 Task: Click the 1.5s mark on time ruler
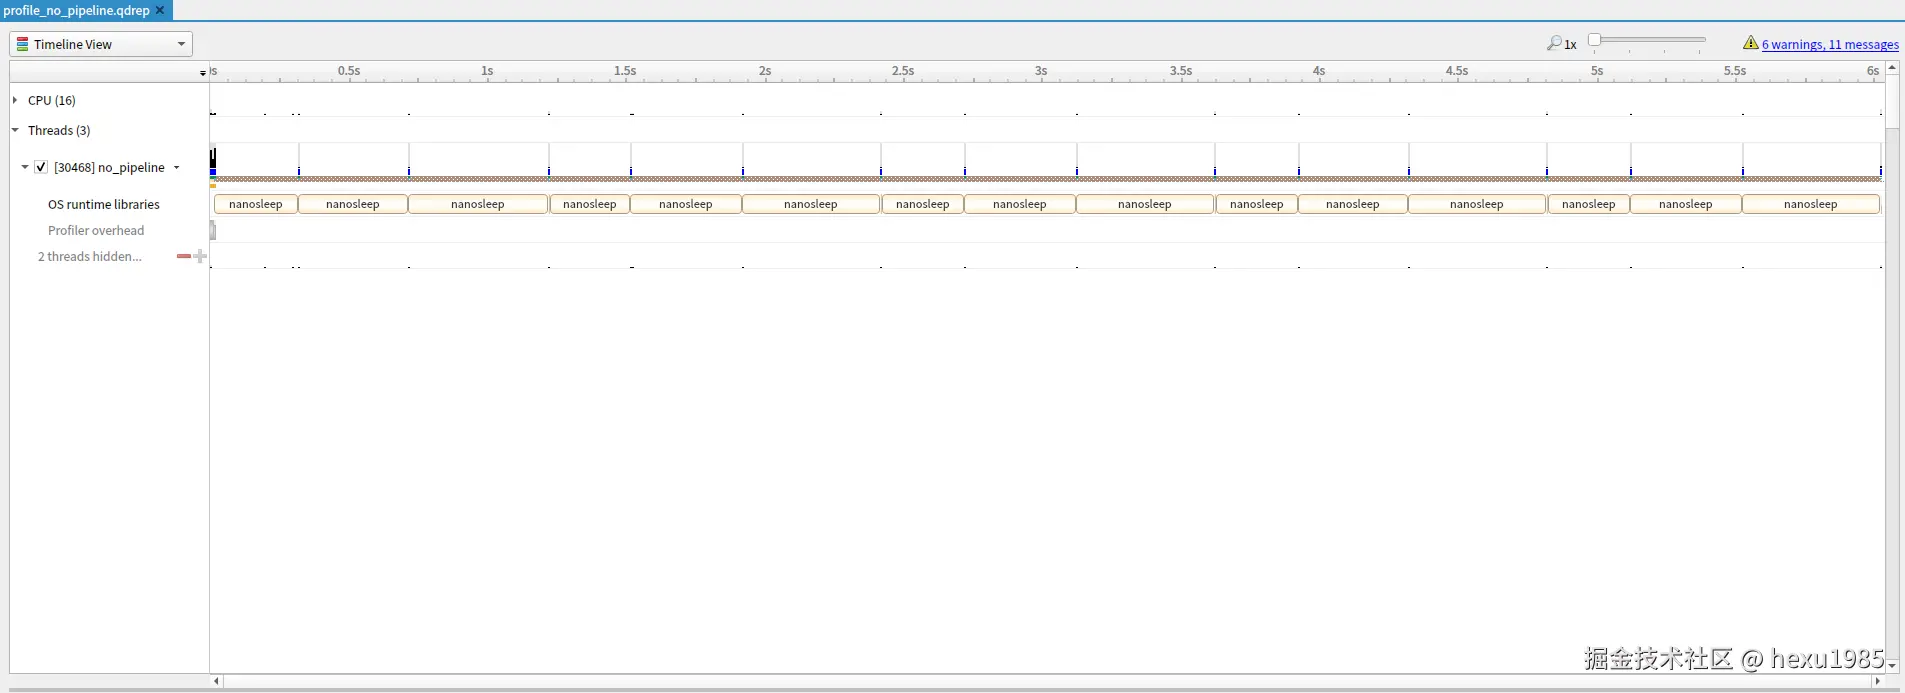[625, 72]
